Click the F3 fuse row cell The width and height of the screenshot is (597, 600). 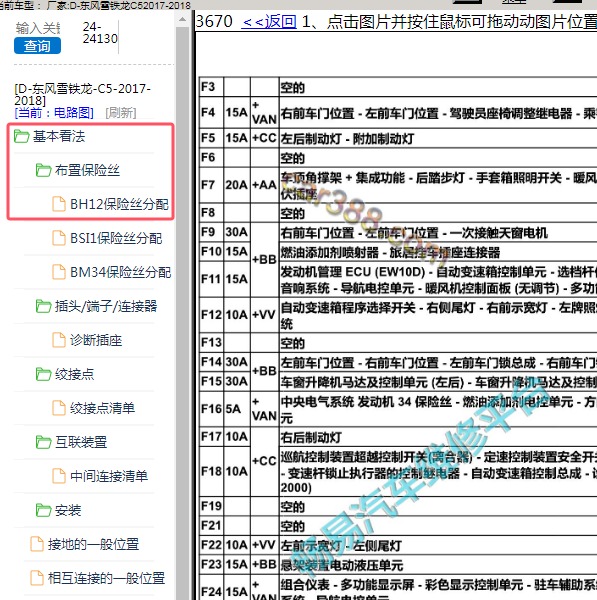212,87
